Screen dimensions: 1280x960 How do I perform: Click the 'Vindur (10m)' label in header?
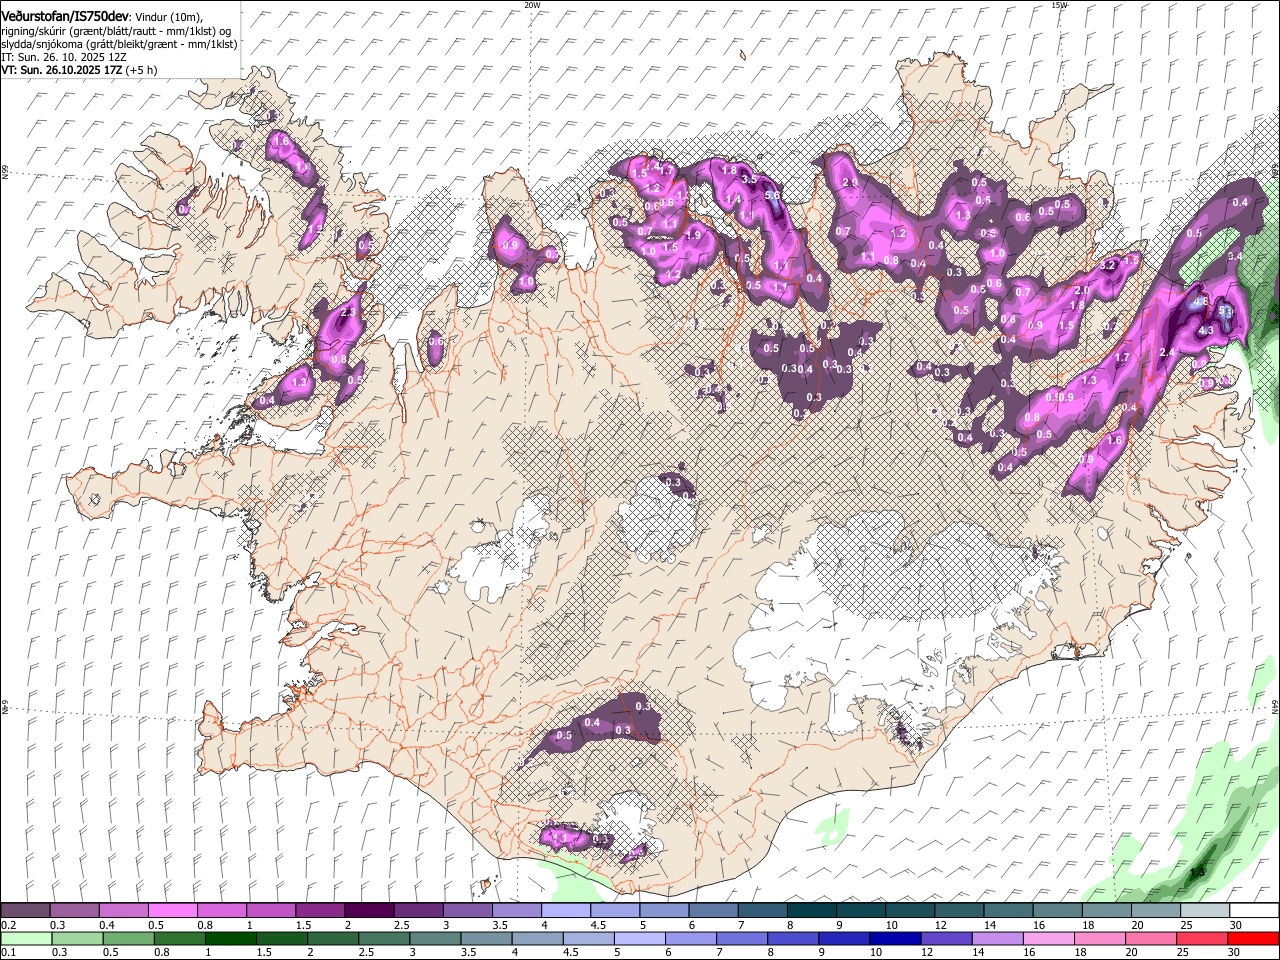[167, 17]
